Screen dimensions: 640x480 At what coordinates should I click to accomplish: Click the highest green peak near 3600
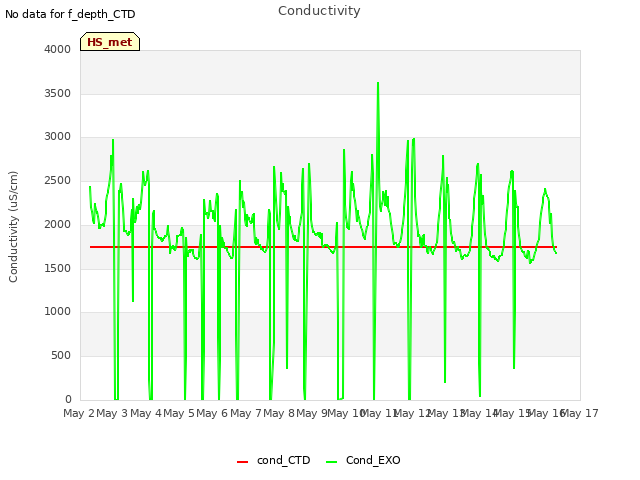pos(378,84)
